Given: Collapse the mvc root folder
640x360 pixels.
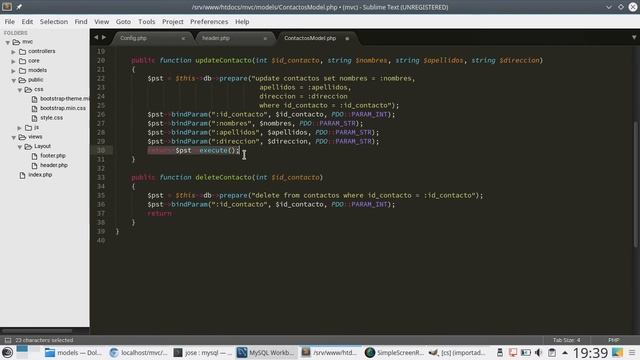Looking at the screenshot, I should (7, 42).
